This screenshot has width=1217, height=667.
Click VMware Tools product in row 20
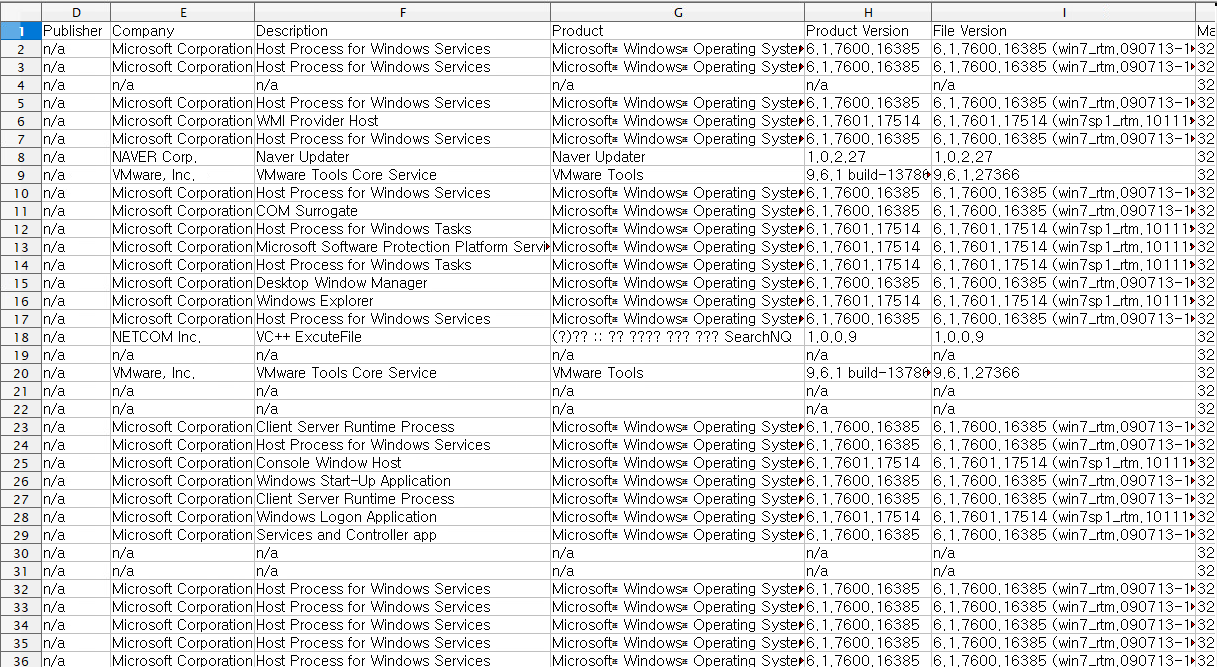(x=677, y=373)
